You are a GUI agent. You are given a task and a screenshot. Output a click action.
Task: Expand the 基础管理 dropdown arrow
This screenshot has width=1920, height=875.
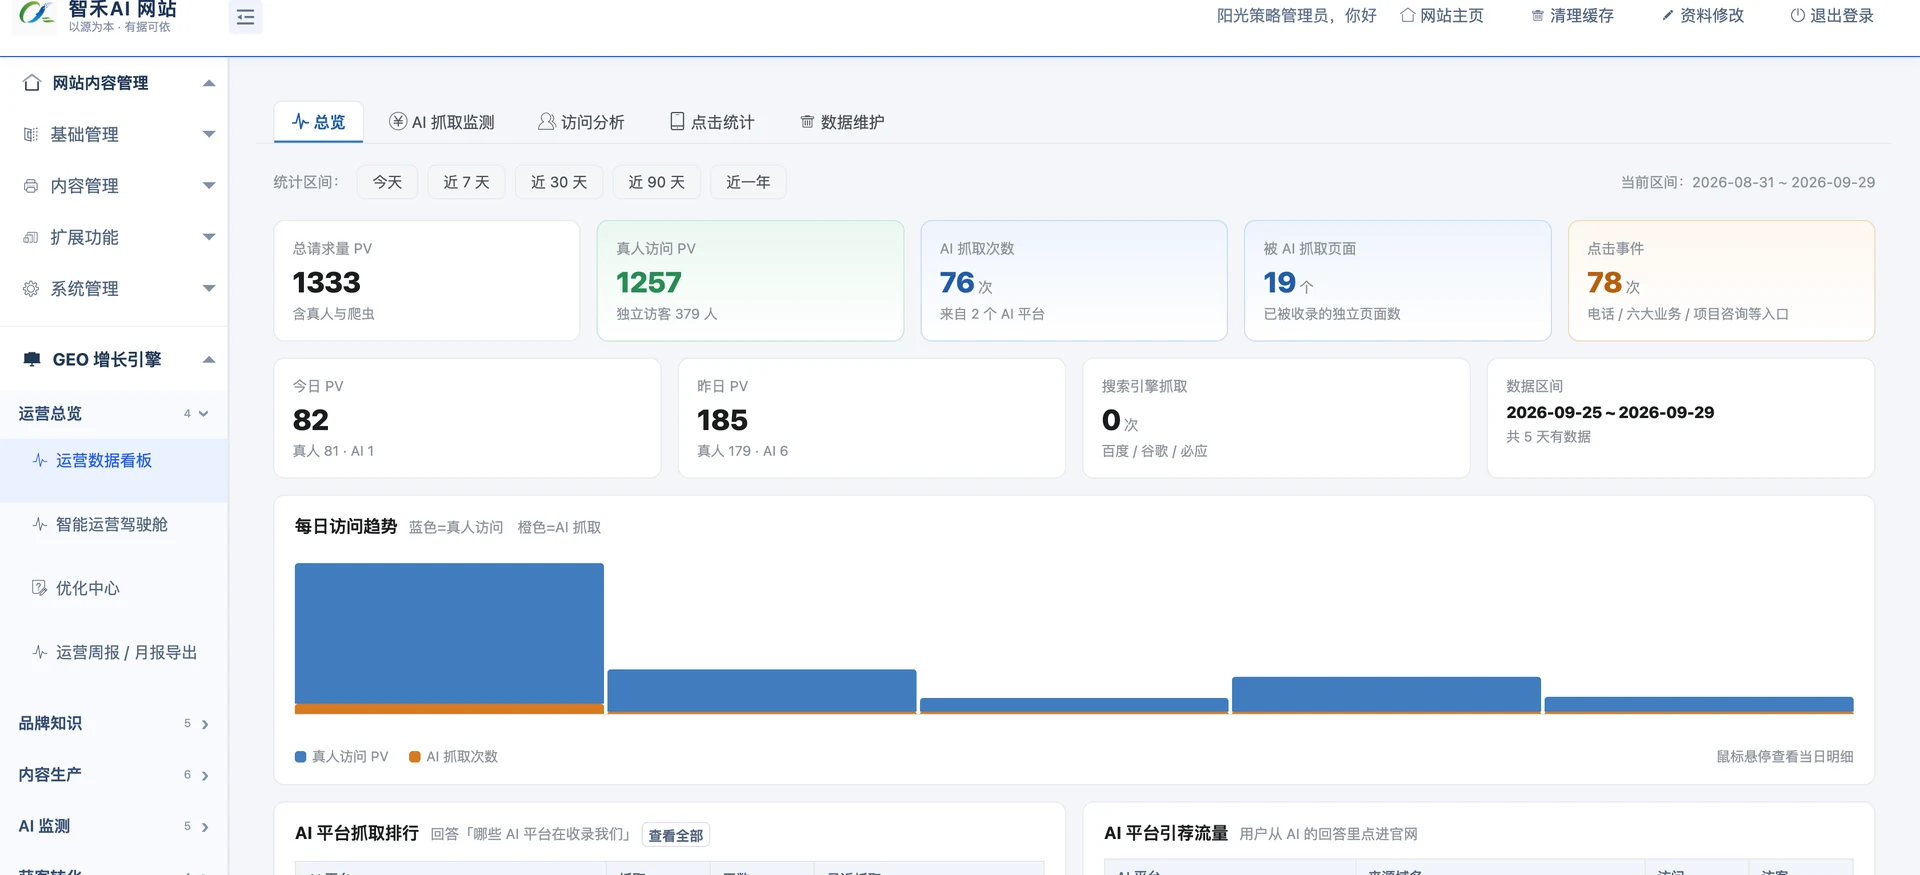tap(209, 134)
